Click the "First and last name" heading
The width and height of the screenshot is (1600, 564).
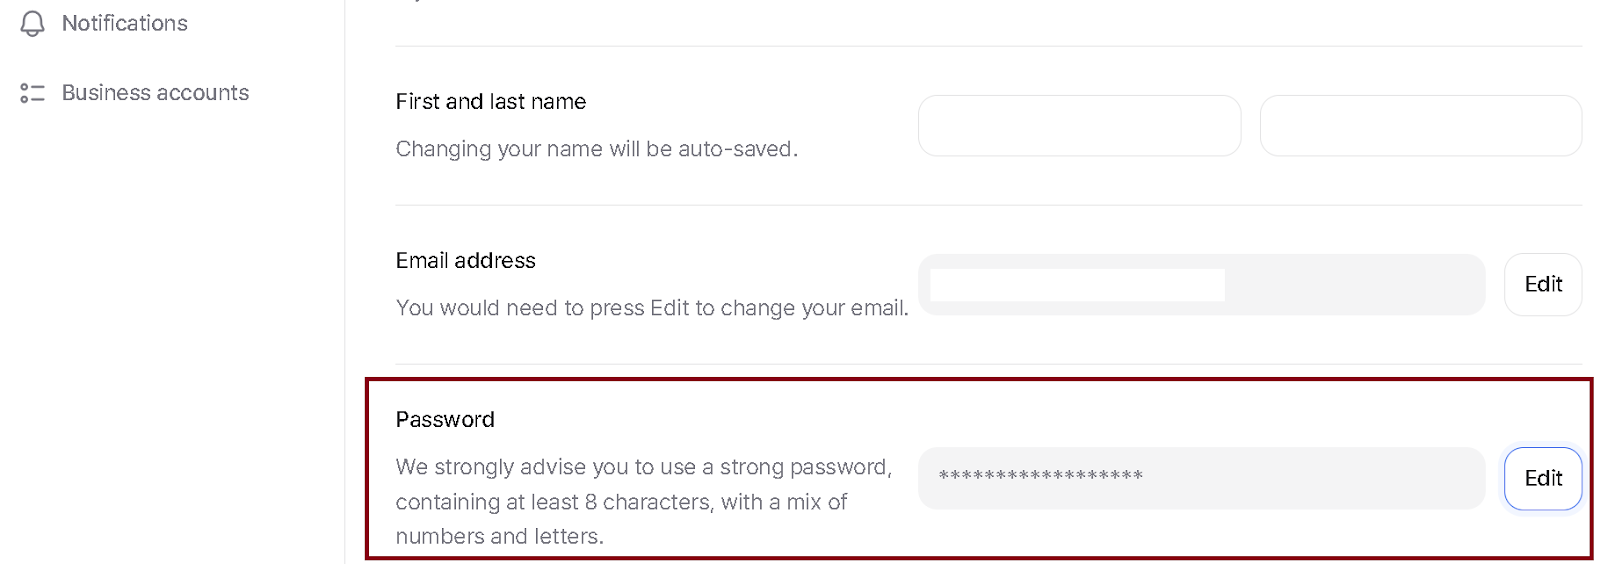point(491,102)
